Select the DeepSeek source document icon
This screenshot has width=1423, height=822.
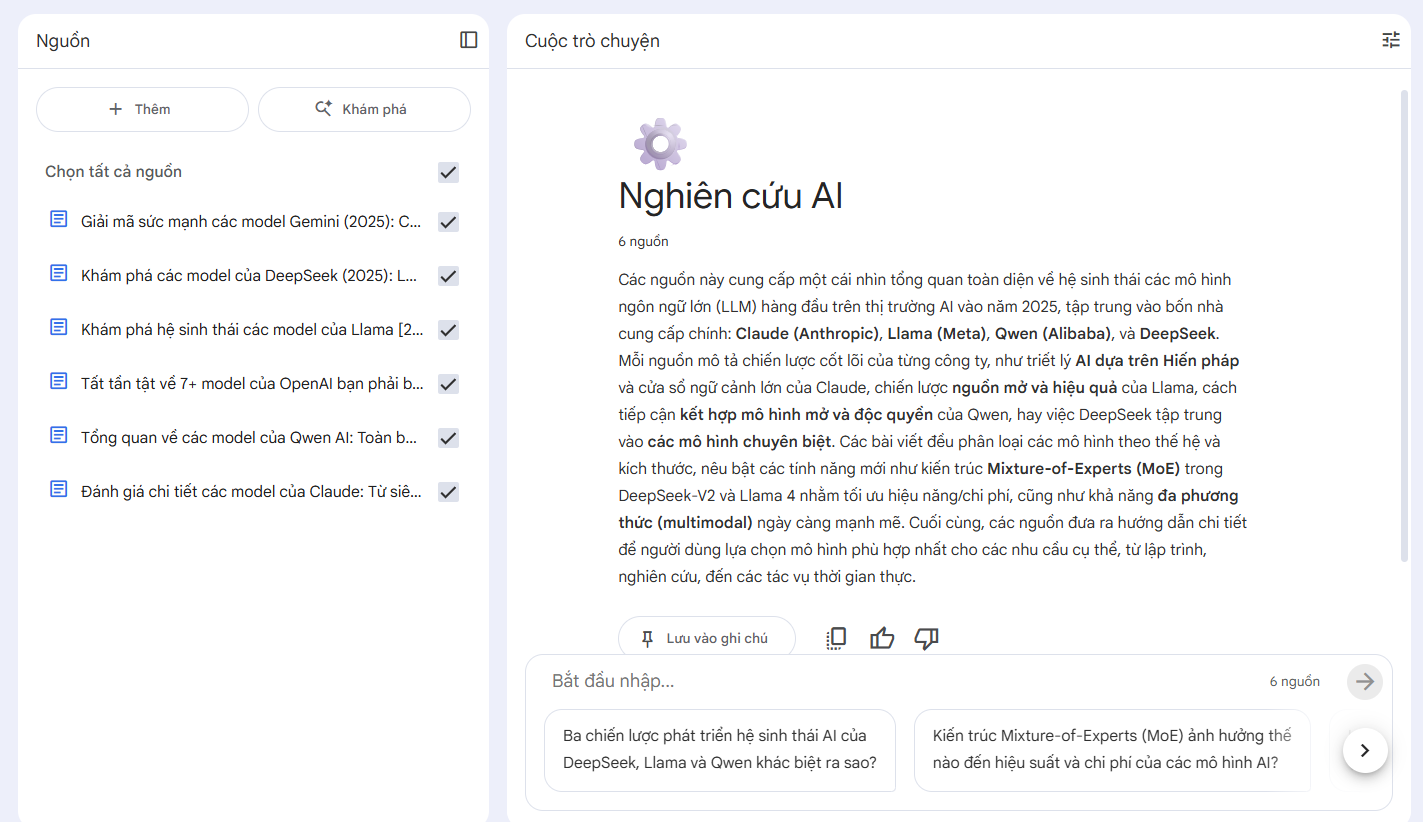pyautogui.click(x=58, y=272)
